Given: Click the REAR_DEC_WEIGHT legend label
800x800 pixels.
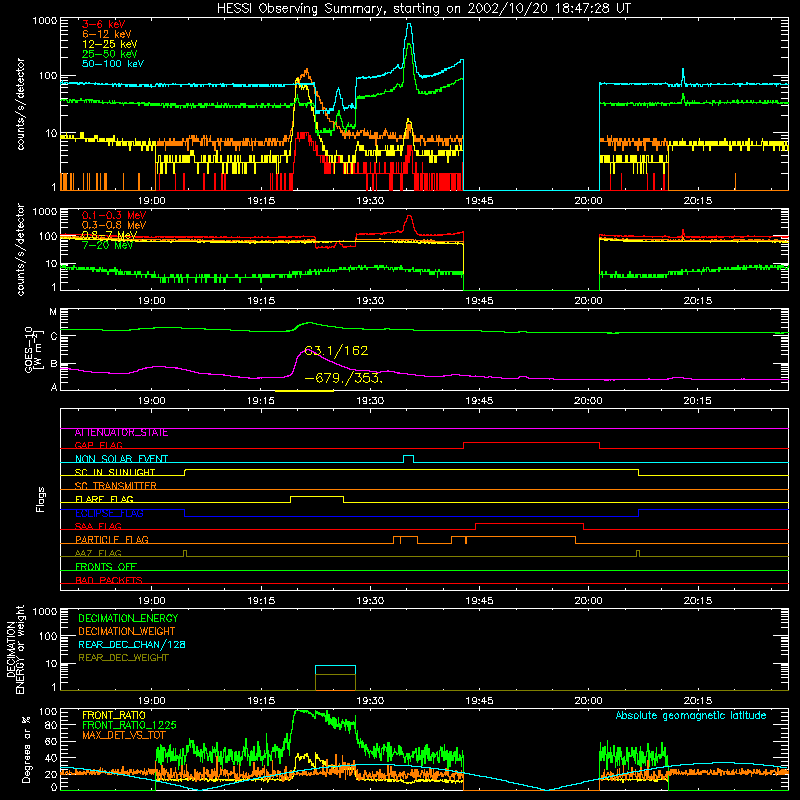Looking at the screenshot, I should pos(123,658).
